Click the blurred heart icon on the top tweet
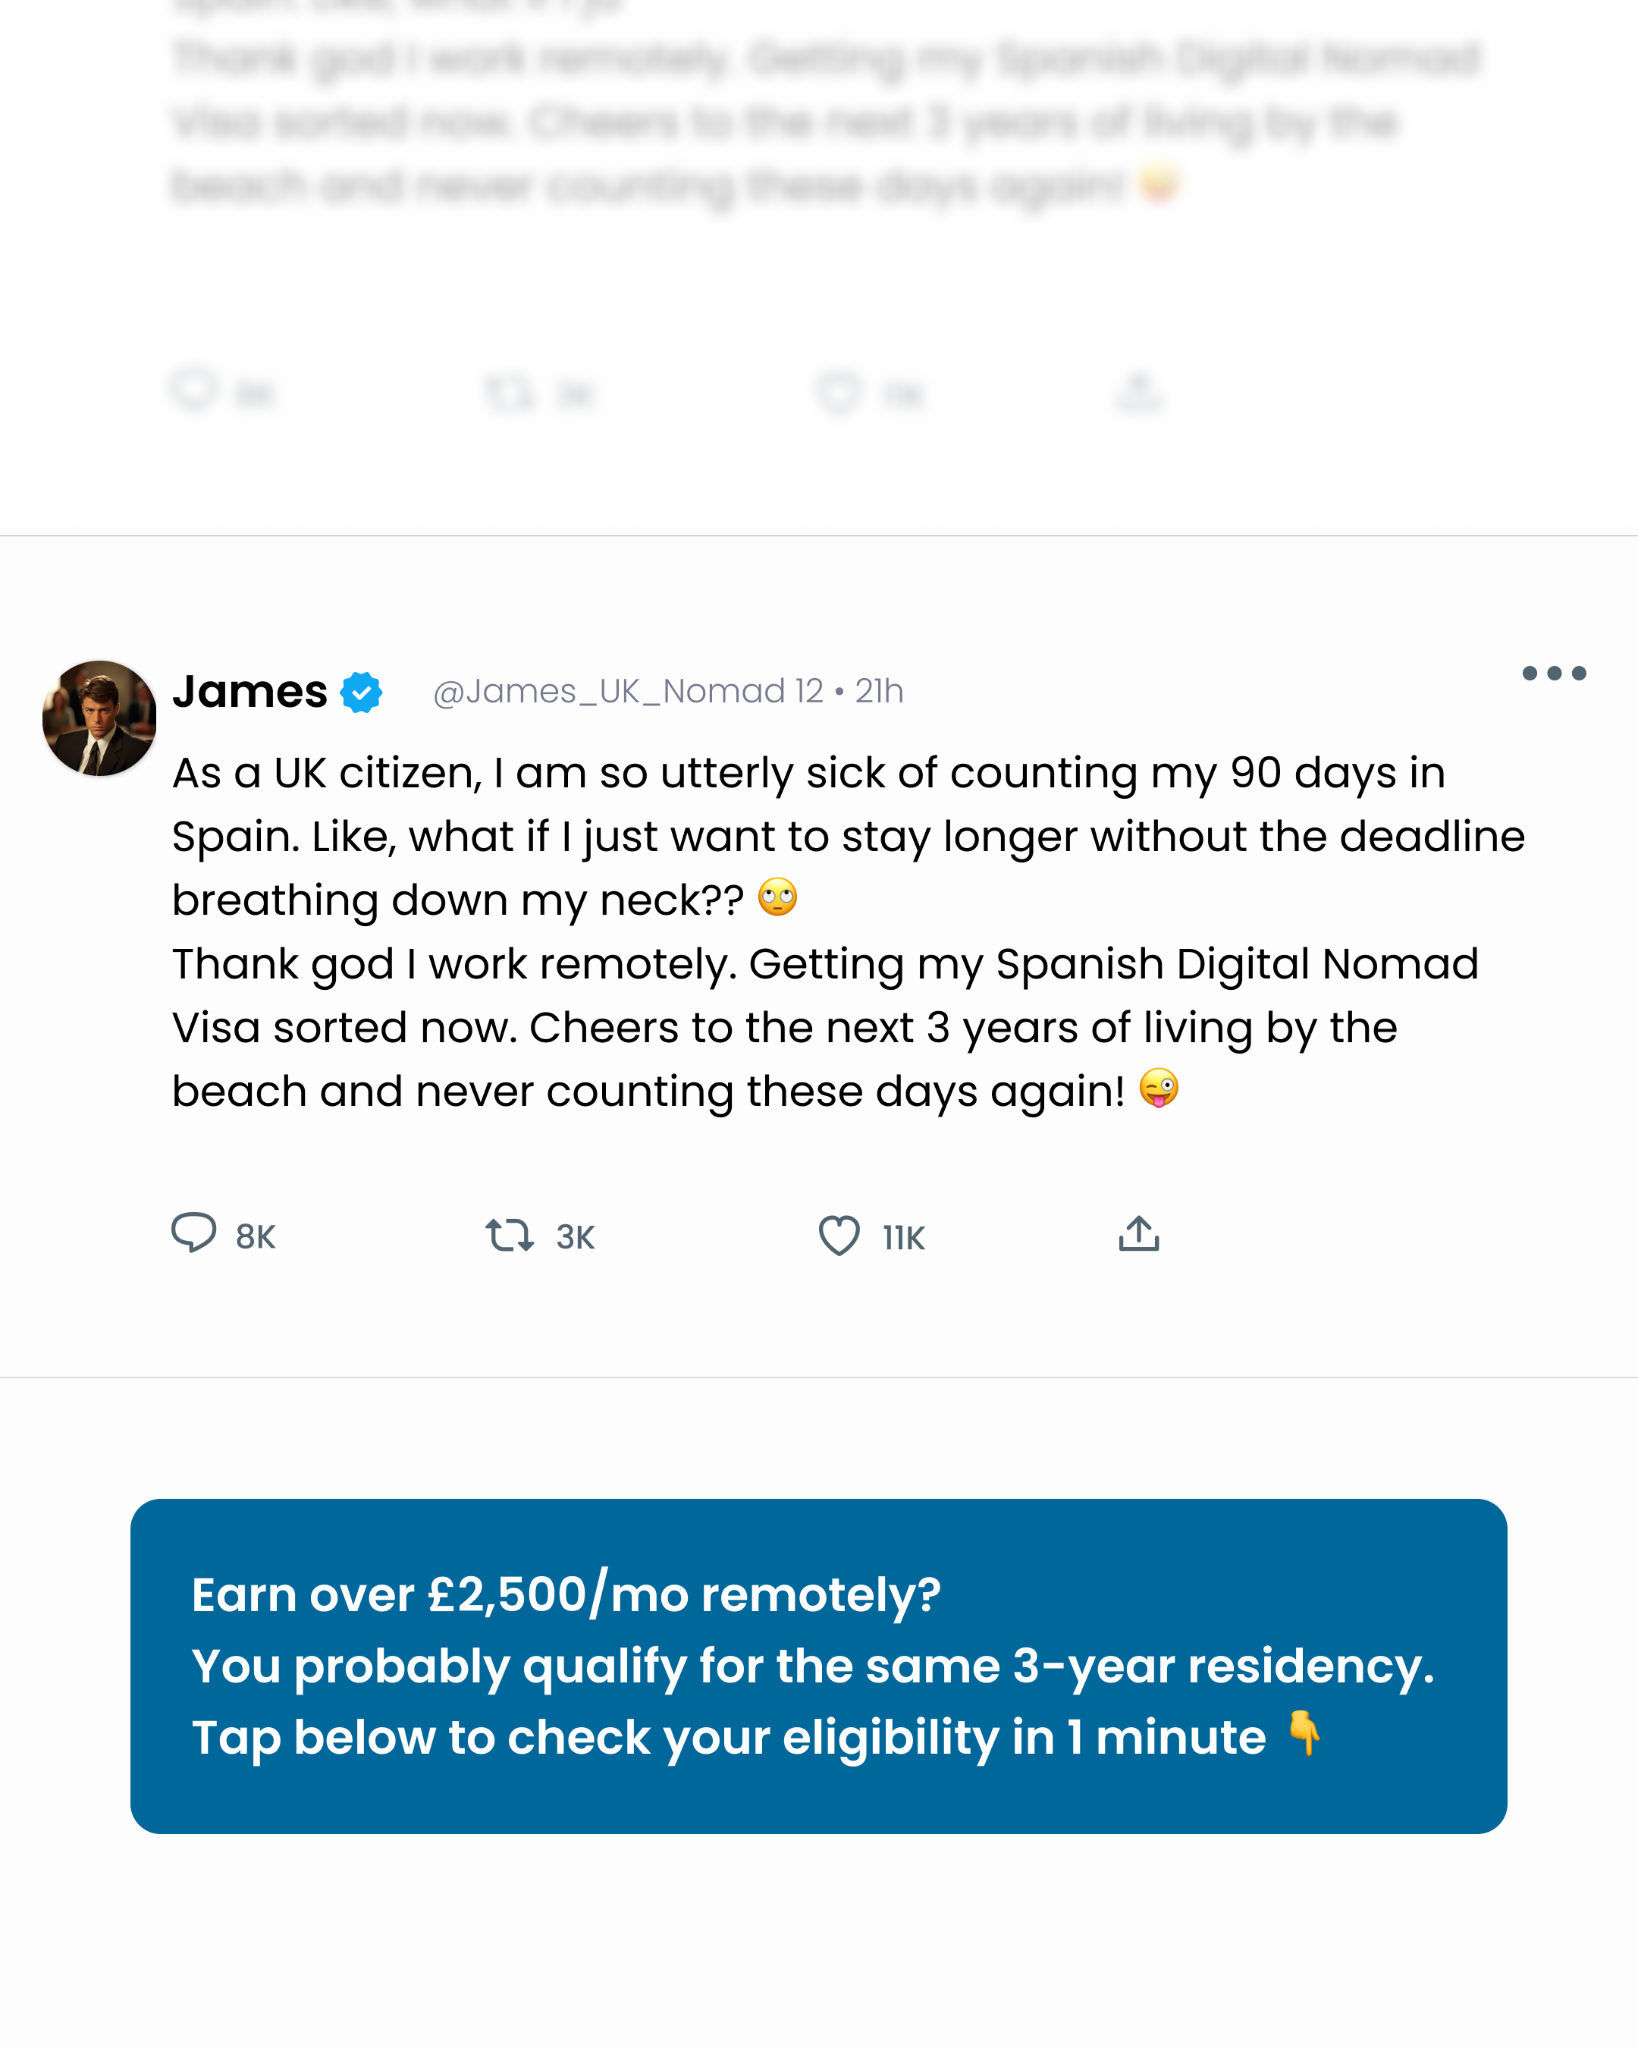1638x2048 pixels. click(839, 393)
